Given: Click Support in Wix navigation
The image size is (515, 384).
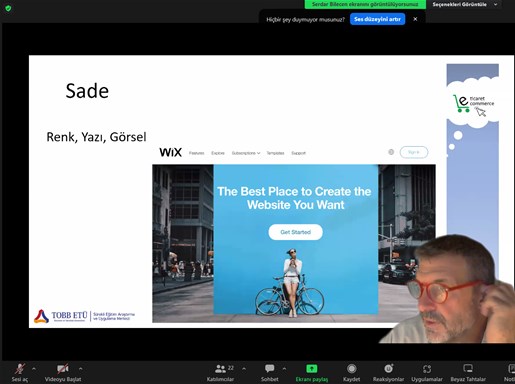Looking at the screenshot, I should (298, 153).
